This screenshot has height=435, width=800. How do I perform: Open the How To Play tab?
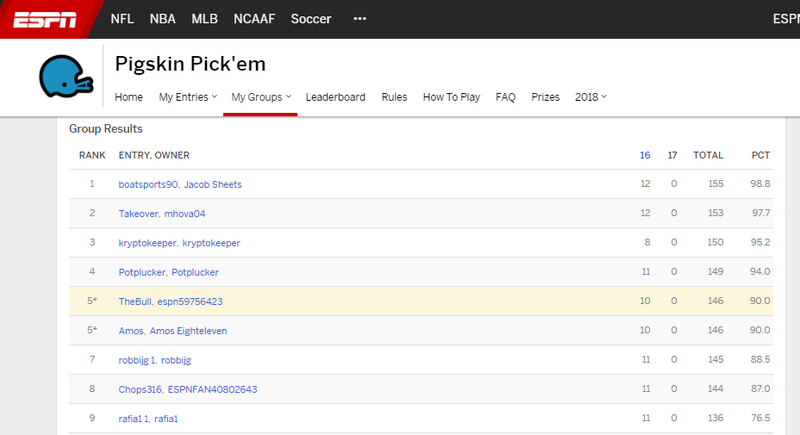coord(451,97)
